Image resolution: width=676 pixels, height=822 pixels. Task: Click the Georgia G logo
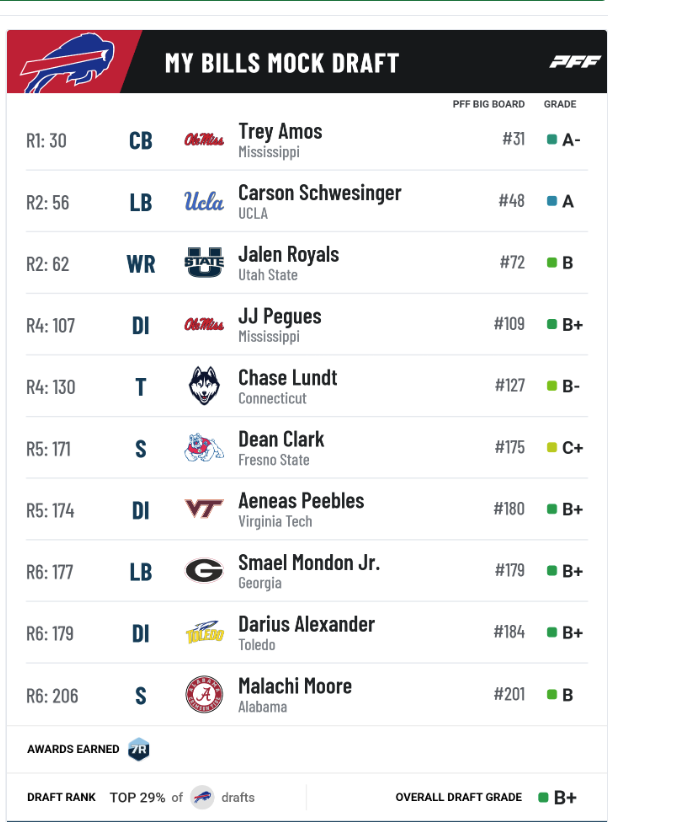(x=204, y=570)
